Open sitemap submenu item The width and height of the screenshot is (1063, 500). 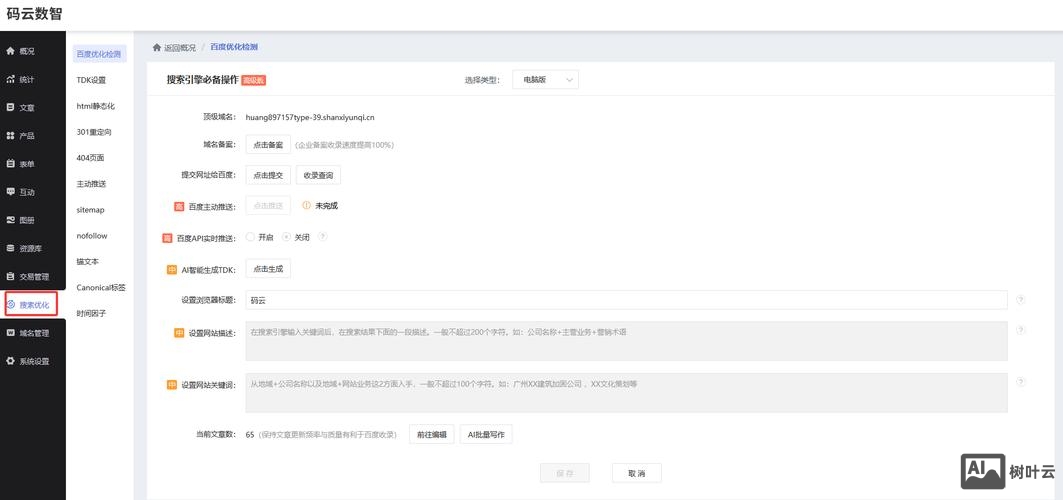coord(90,210)
